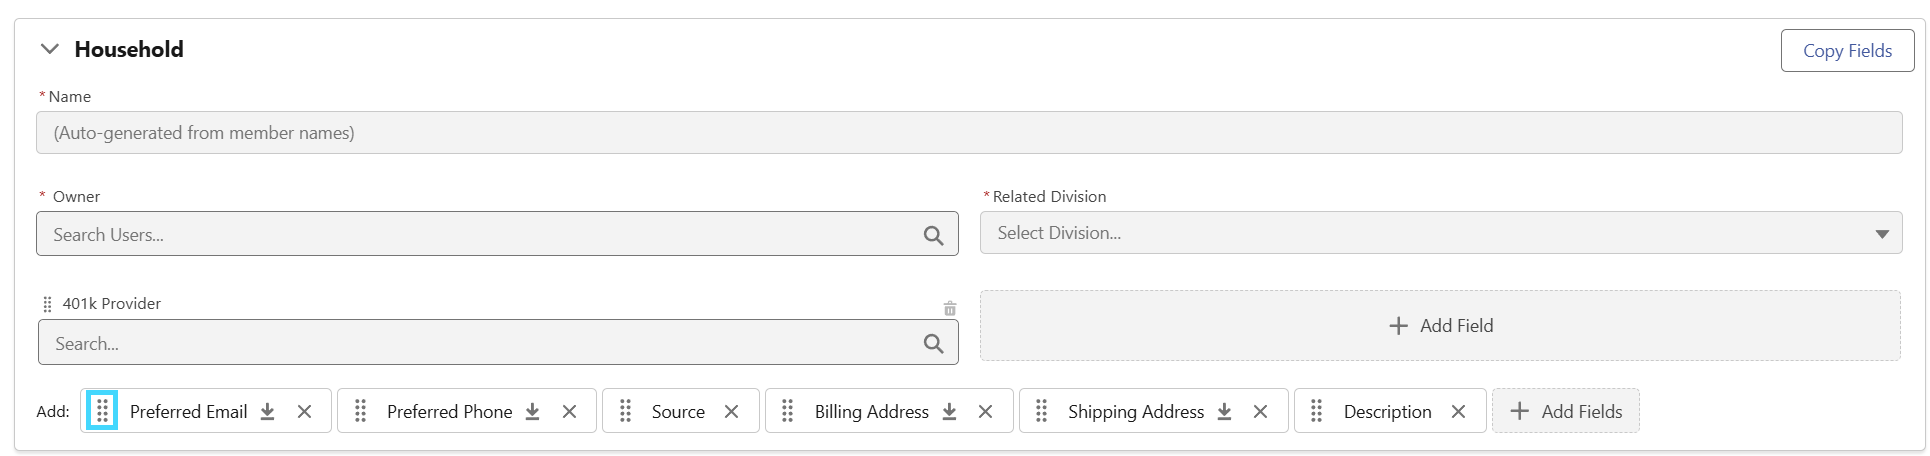
Task: Collapse the Household section chevron
Action: tap(49, 49)
